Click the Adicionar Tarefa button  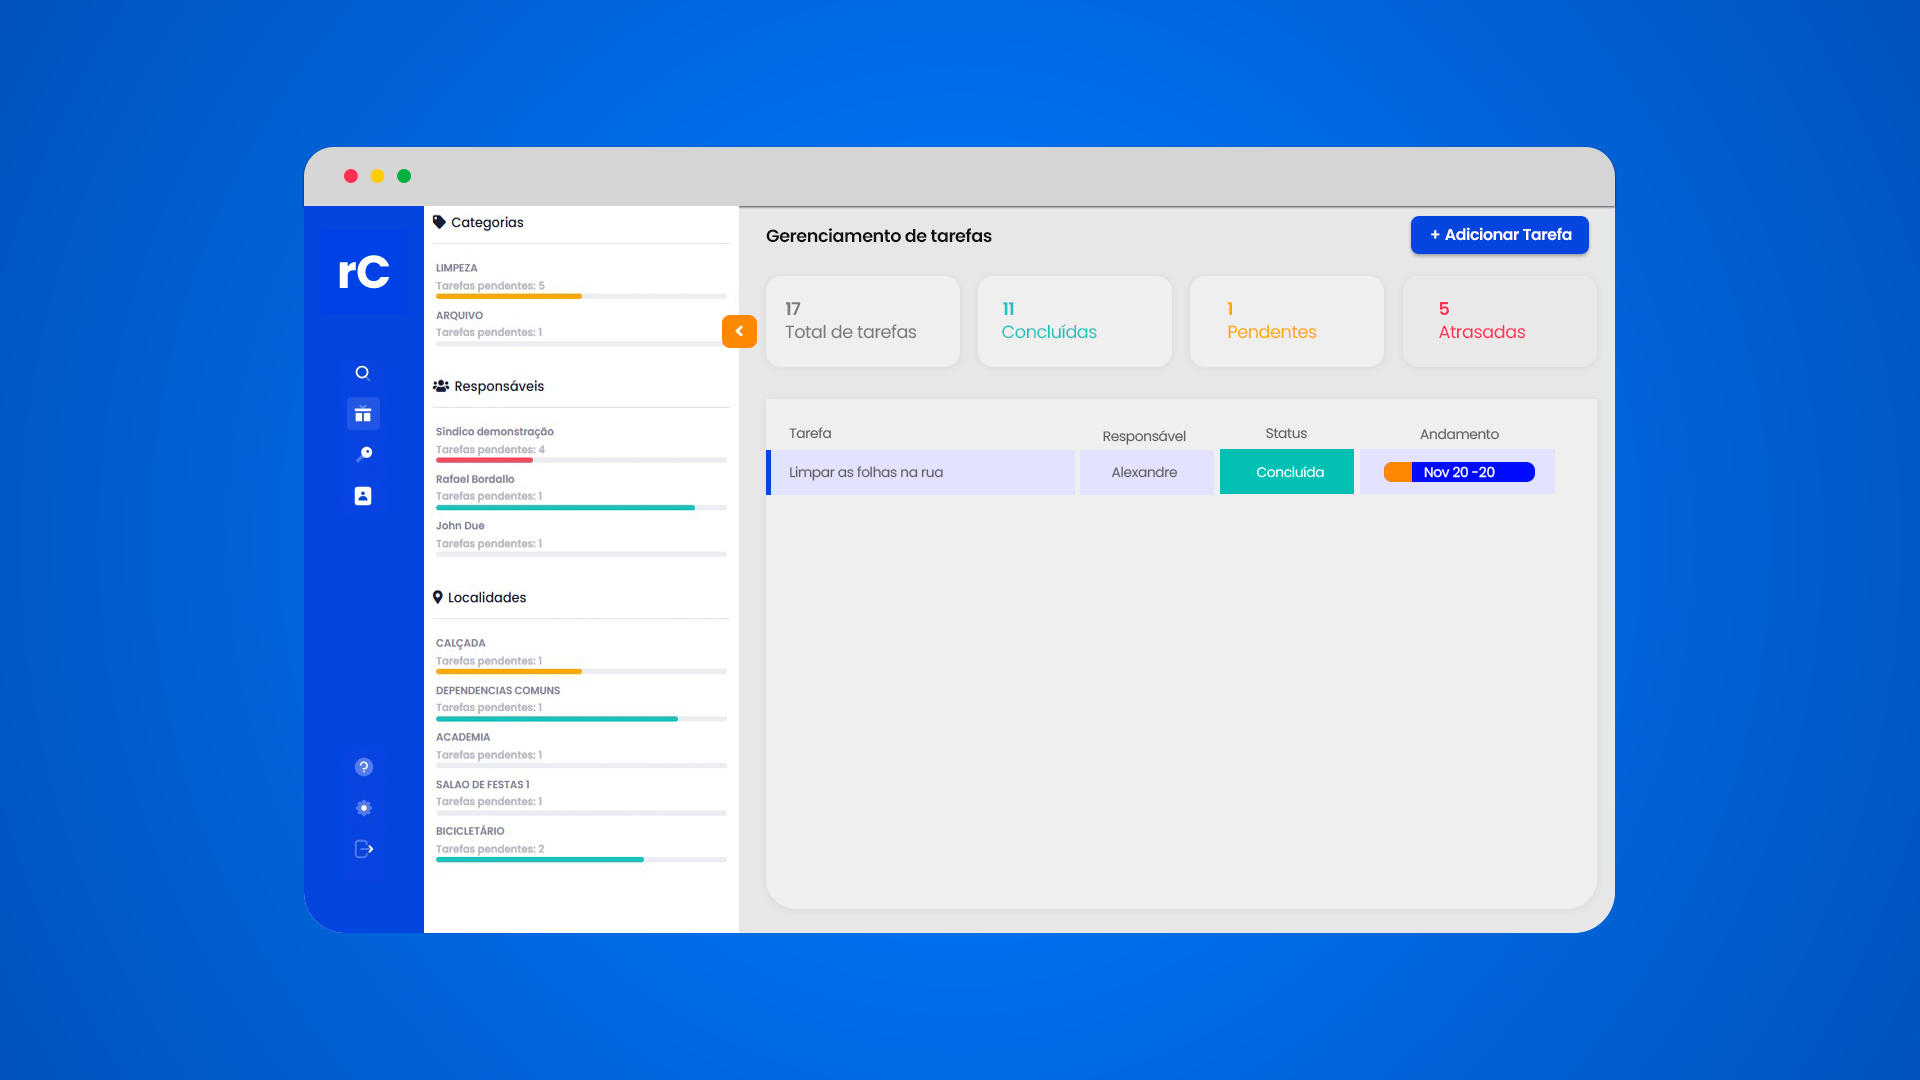tap(1499, 235)
